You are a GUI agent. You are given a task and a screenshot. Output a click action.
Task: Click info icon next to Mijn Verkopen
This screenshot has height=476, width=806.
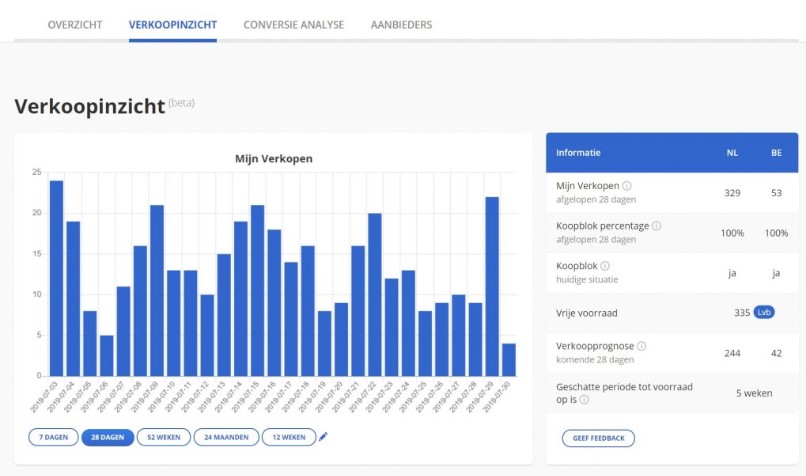coord(627,186)
